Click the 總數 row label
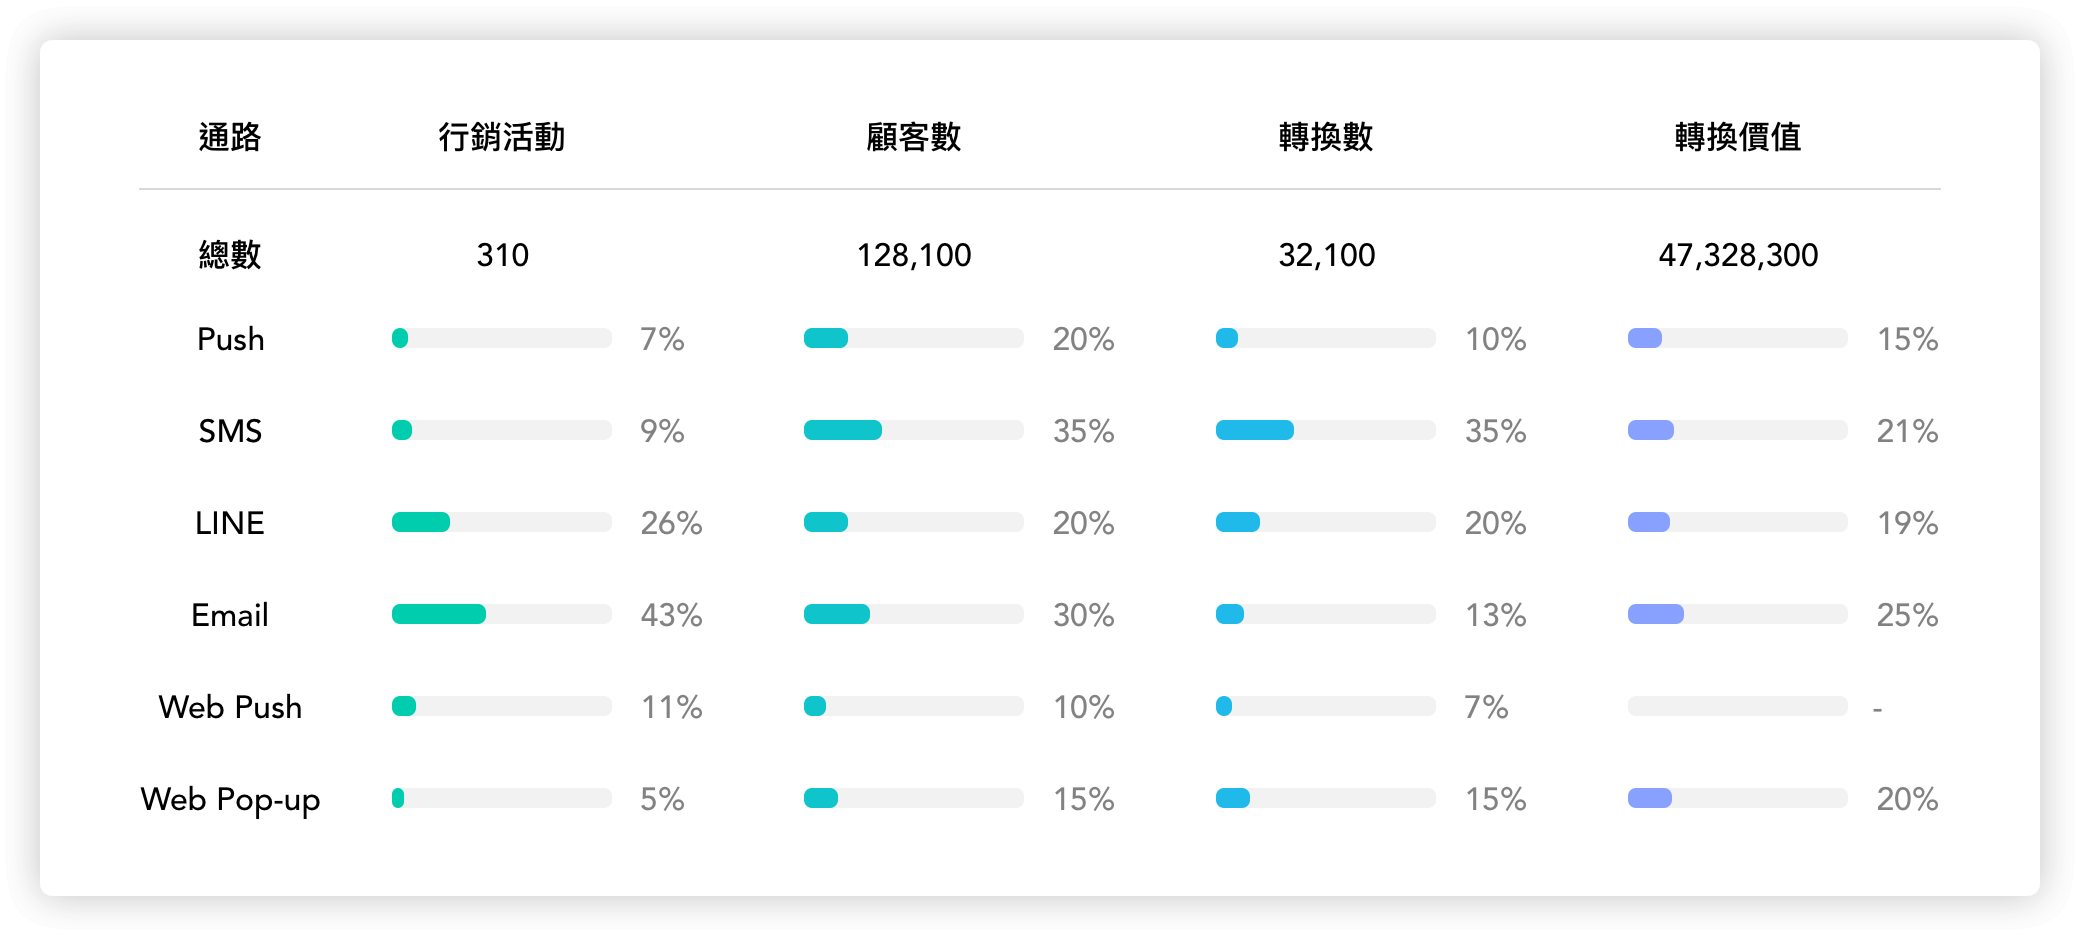This screenshot has width=2080, height=936. pyautogui.click(x=229, y=255)
